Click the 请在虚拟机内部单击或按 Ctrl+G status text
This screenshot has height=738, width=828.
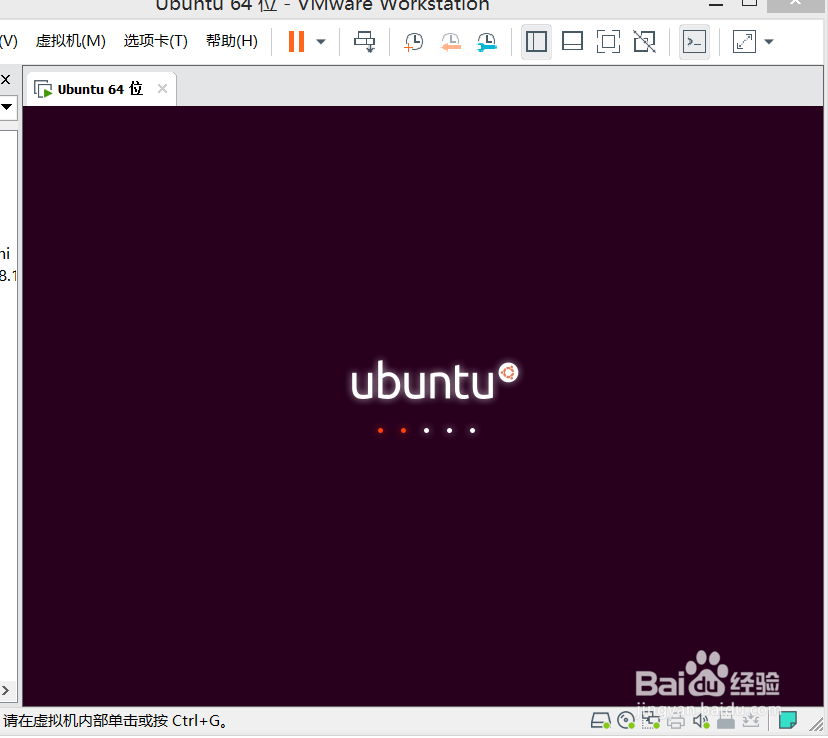pyautogui.click(x=116, y=721)
